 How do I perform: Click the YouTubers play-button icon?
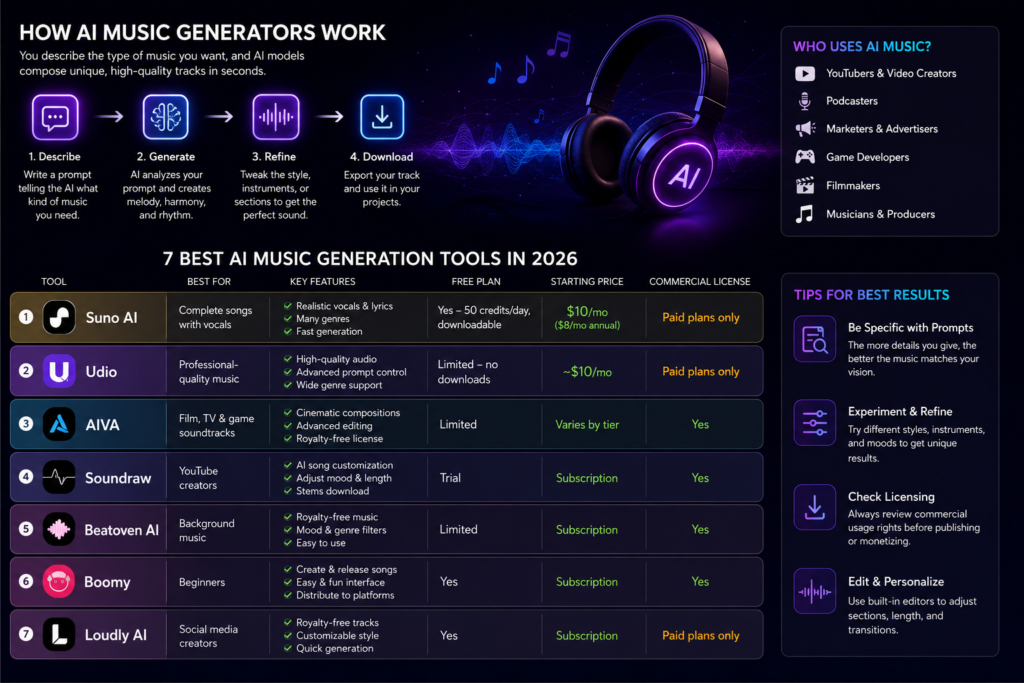(x=805, y=74)
